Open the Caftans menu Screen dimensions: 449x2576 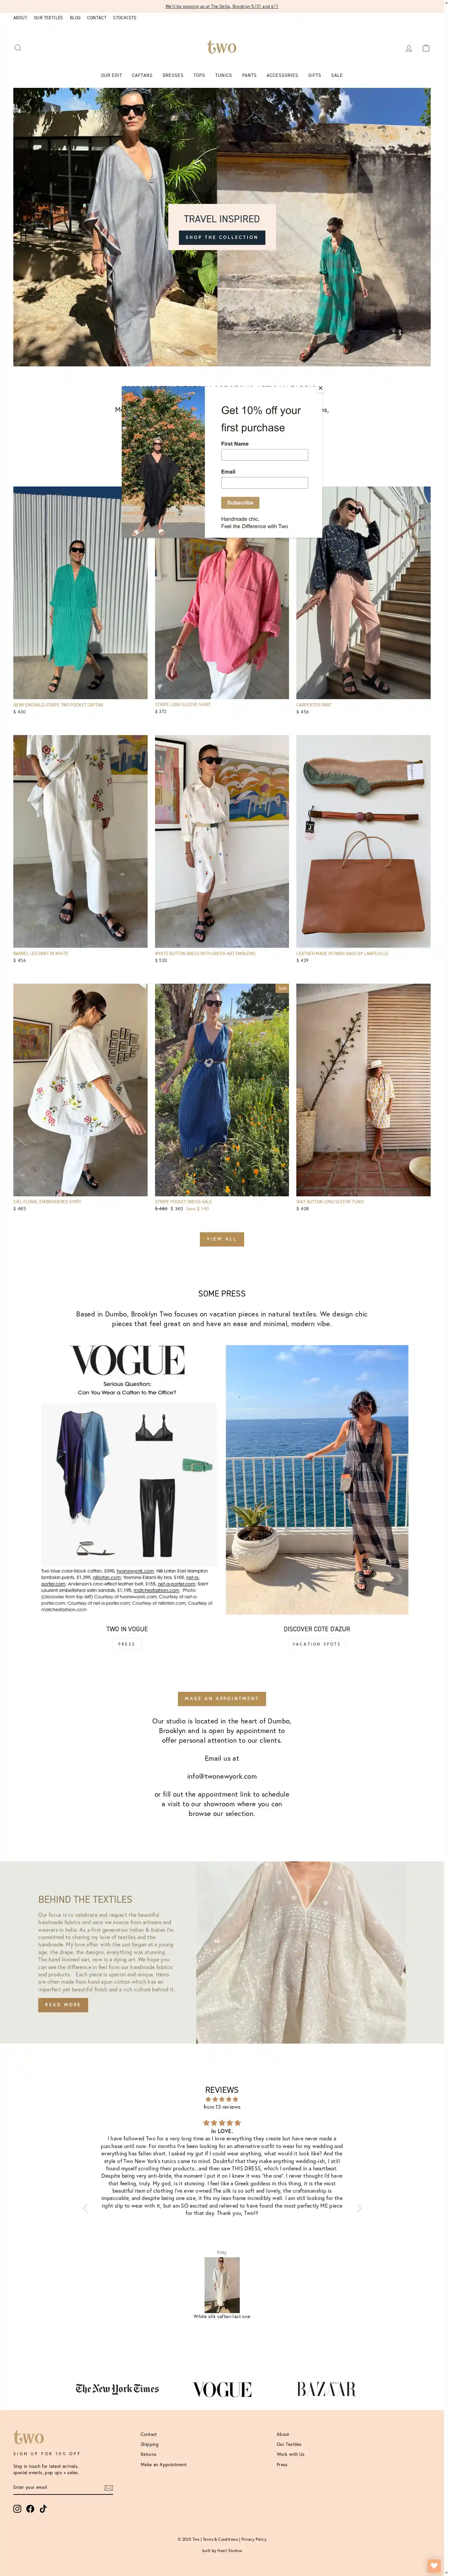coord(142,75)
